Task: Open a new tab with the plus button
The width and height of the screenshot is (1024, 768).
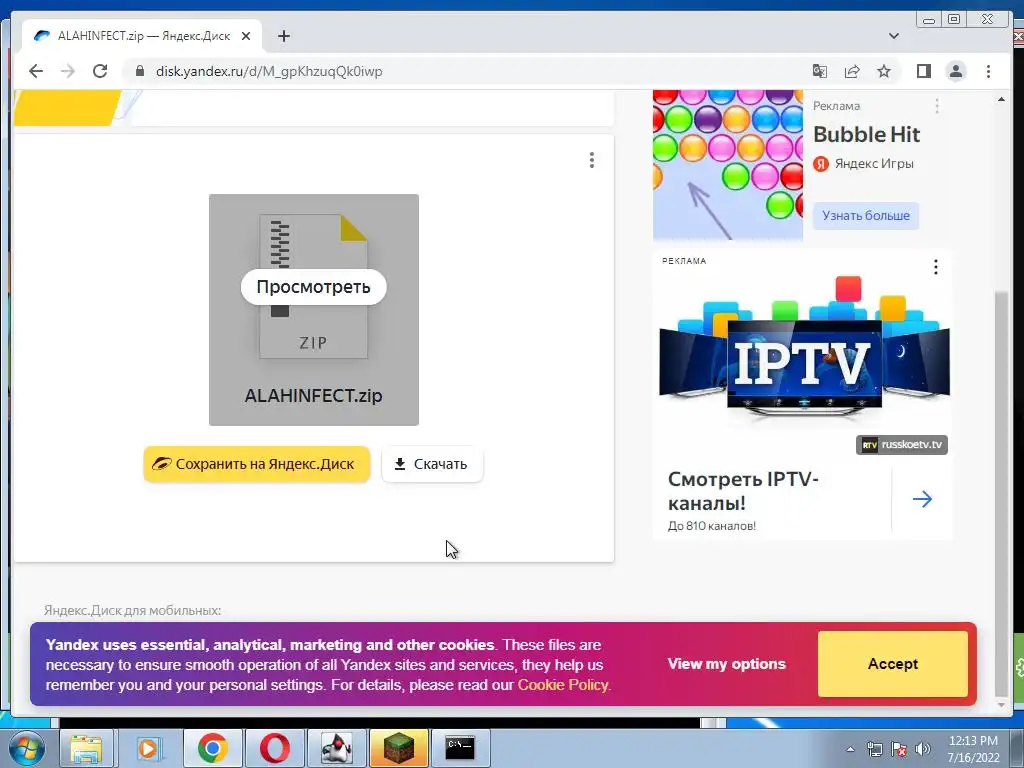Action: (283, 36)
